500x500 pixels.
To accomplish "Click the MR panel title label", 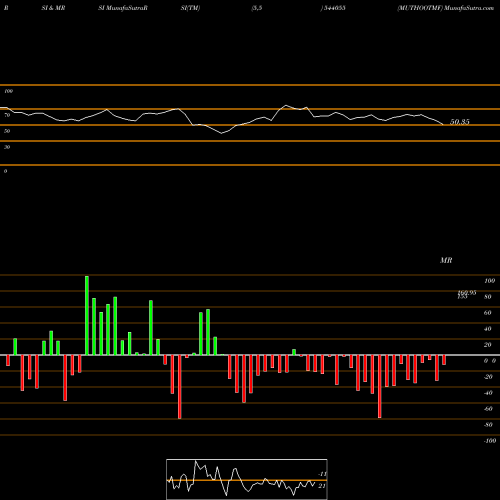I will 446,260.
